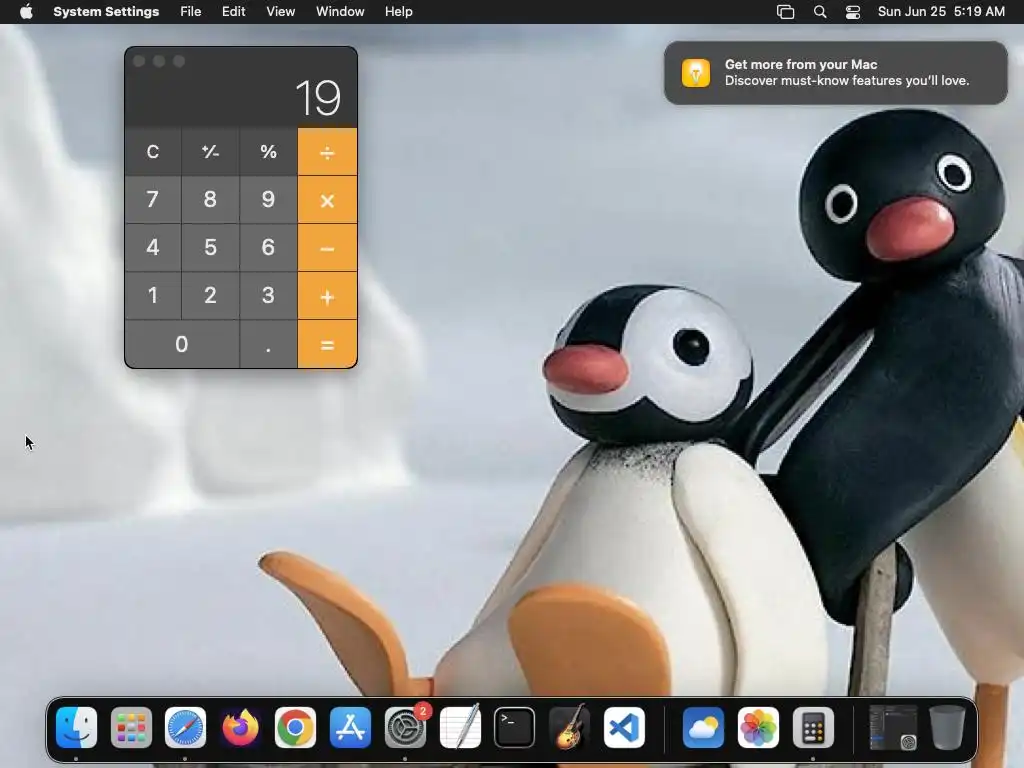Click digit 6 on Calculator
This screenshot has width=1024, height=768.
pyautogui.click(x=268, y=248)
